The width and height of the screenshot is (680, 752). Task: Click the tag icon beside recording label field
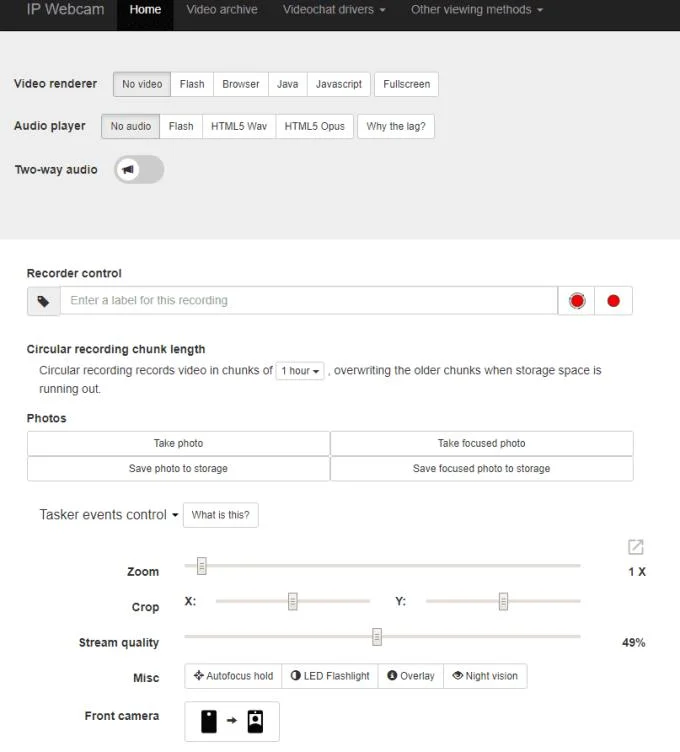point(44,301)
